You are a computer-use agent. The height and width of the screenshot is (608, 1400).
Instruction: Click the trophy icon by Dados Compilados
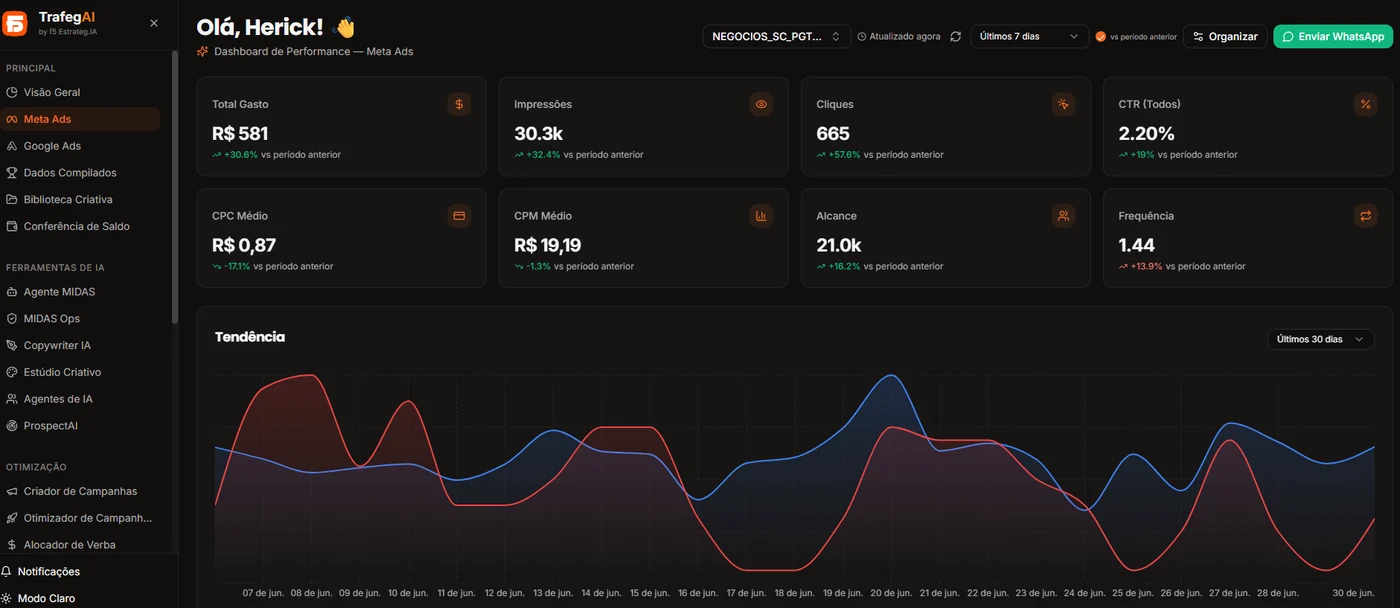[x=12, y=173]
